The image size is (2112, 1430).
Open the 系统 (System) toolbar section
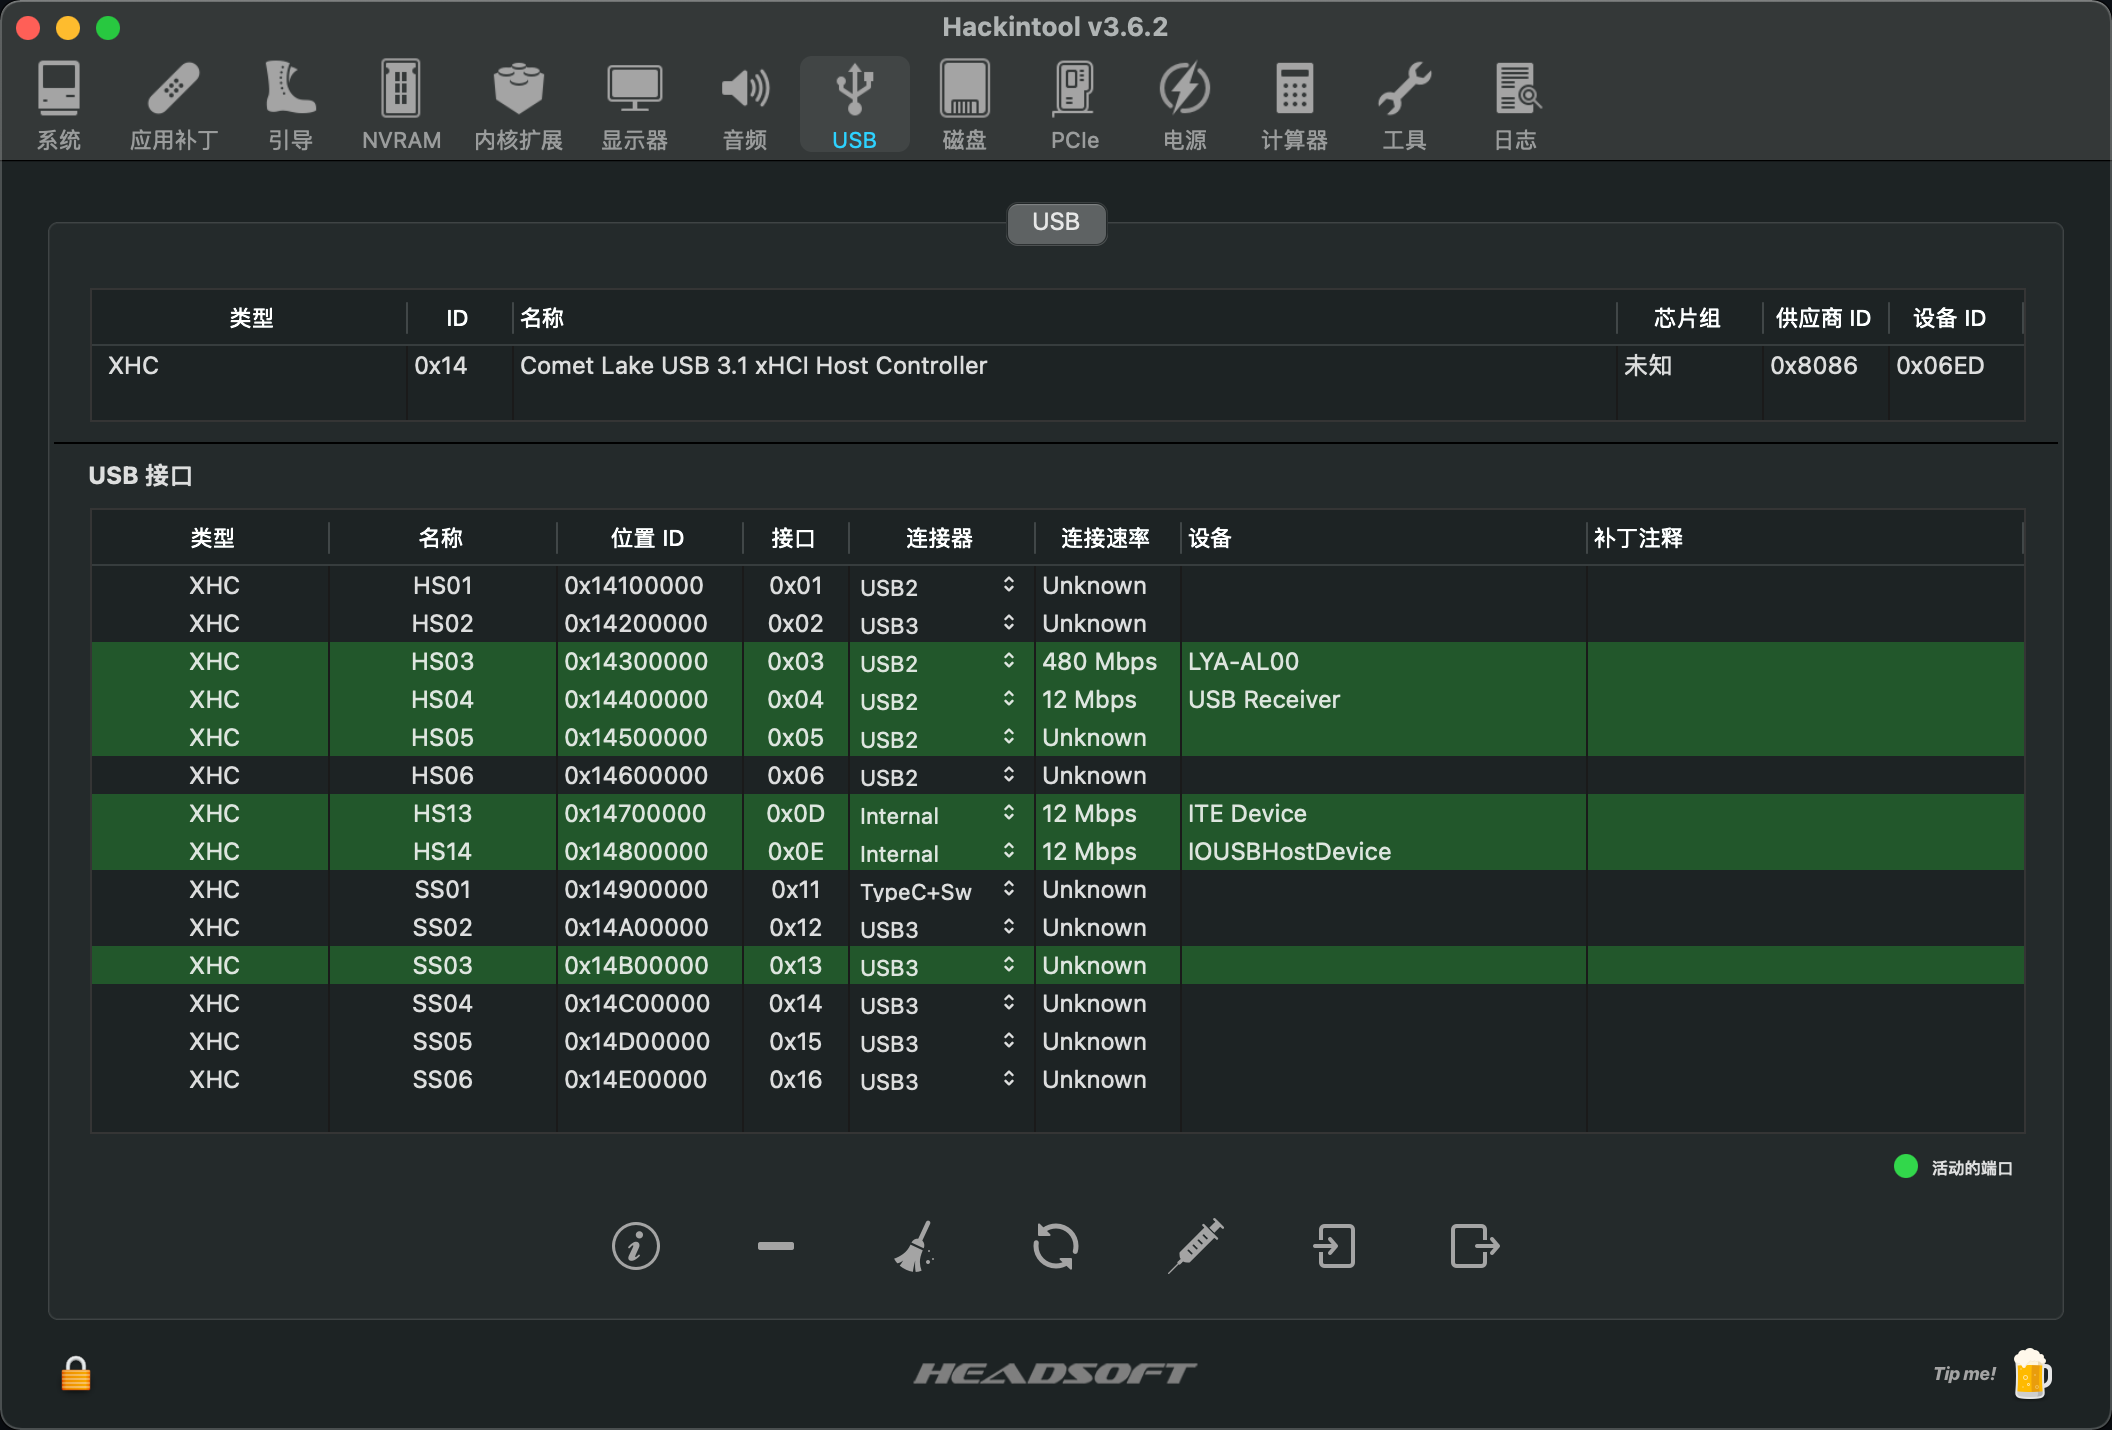(59, 105)
